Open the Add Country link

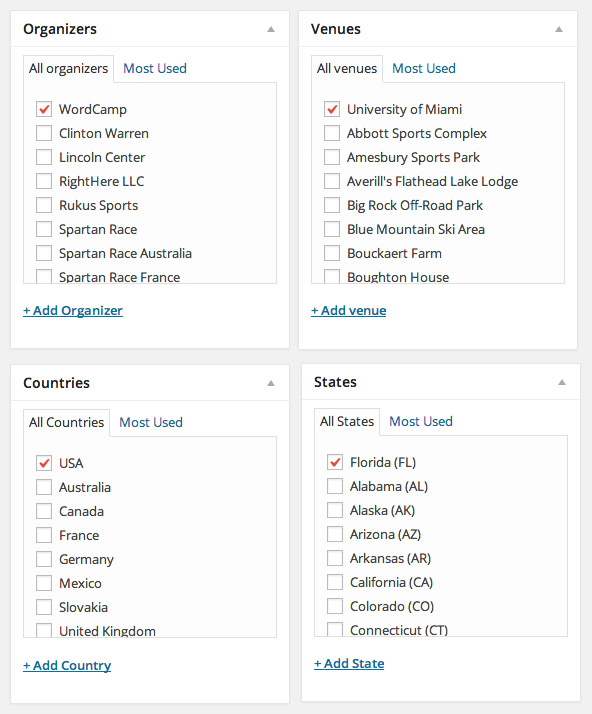(x=67, y=665)
